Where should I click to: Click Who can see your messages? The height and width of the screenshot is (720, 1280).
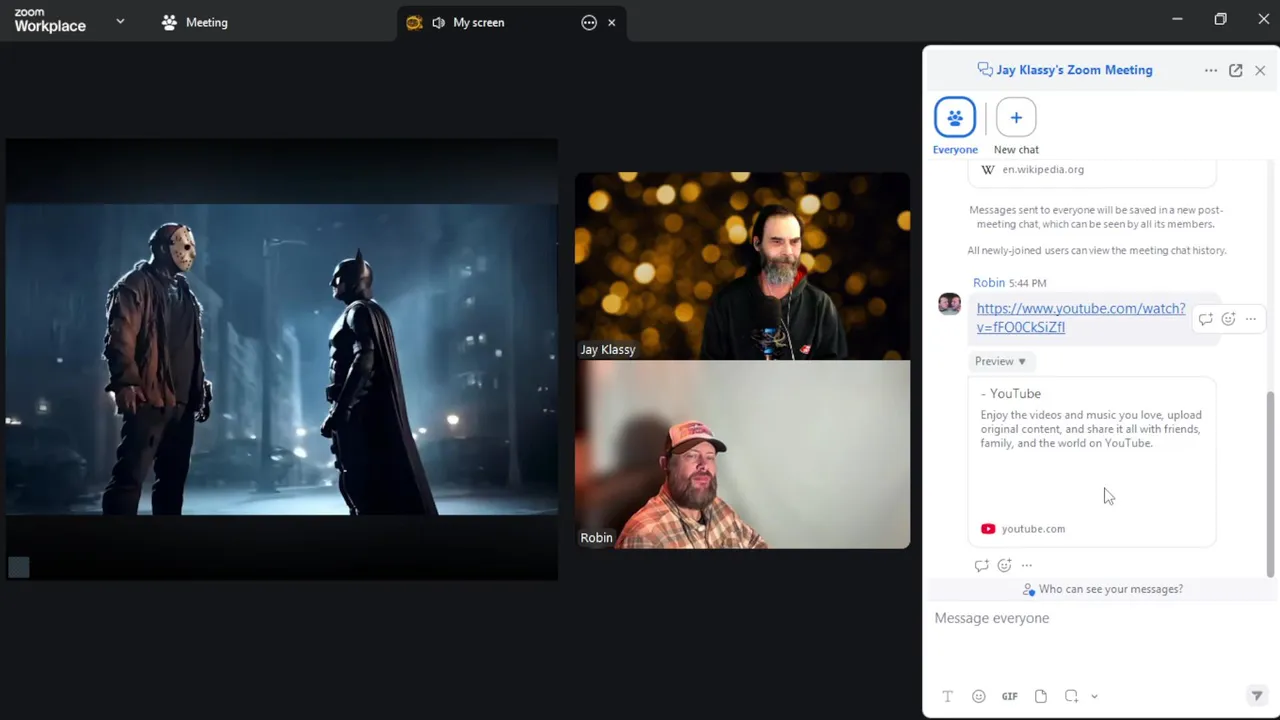tap(1102, 589)
